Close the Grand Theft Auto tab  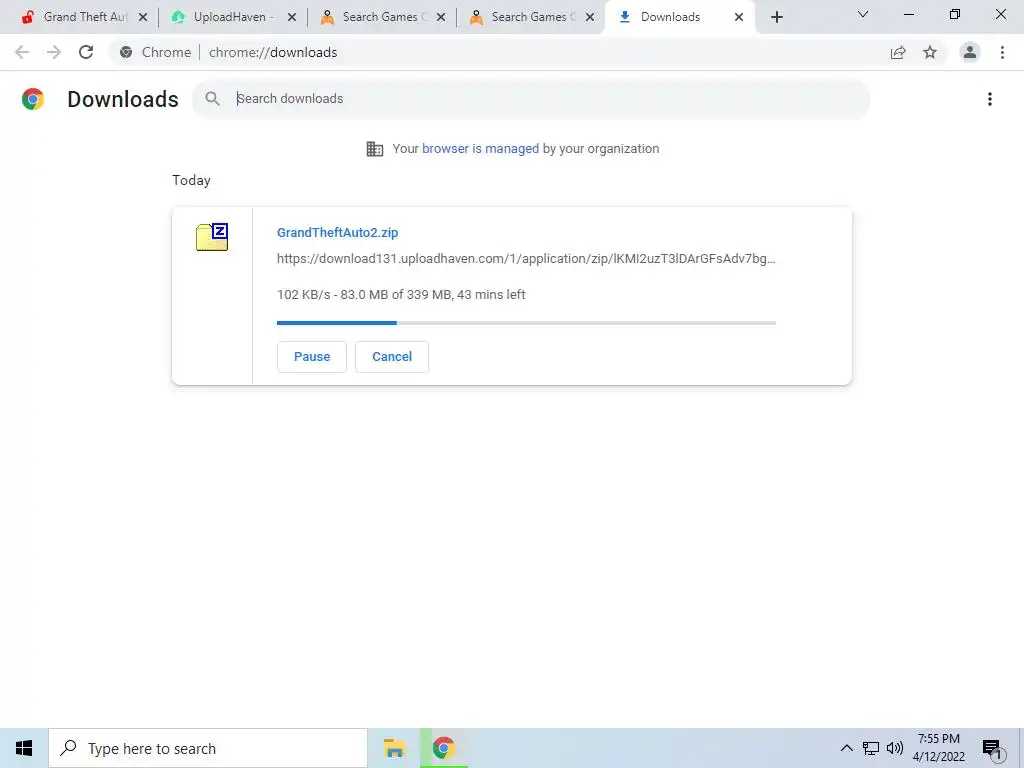[143, 17]
